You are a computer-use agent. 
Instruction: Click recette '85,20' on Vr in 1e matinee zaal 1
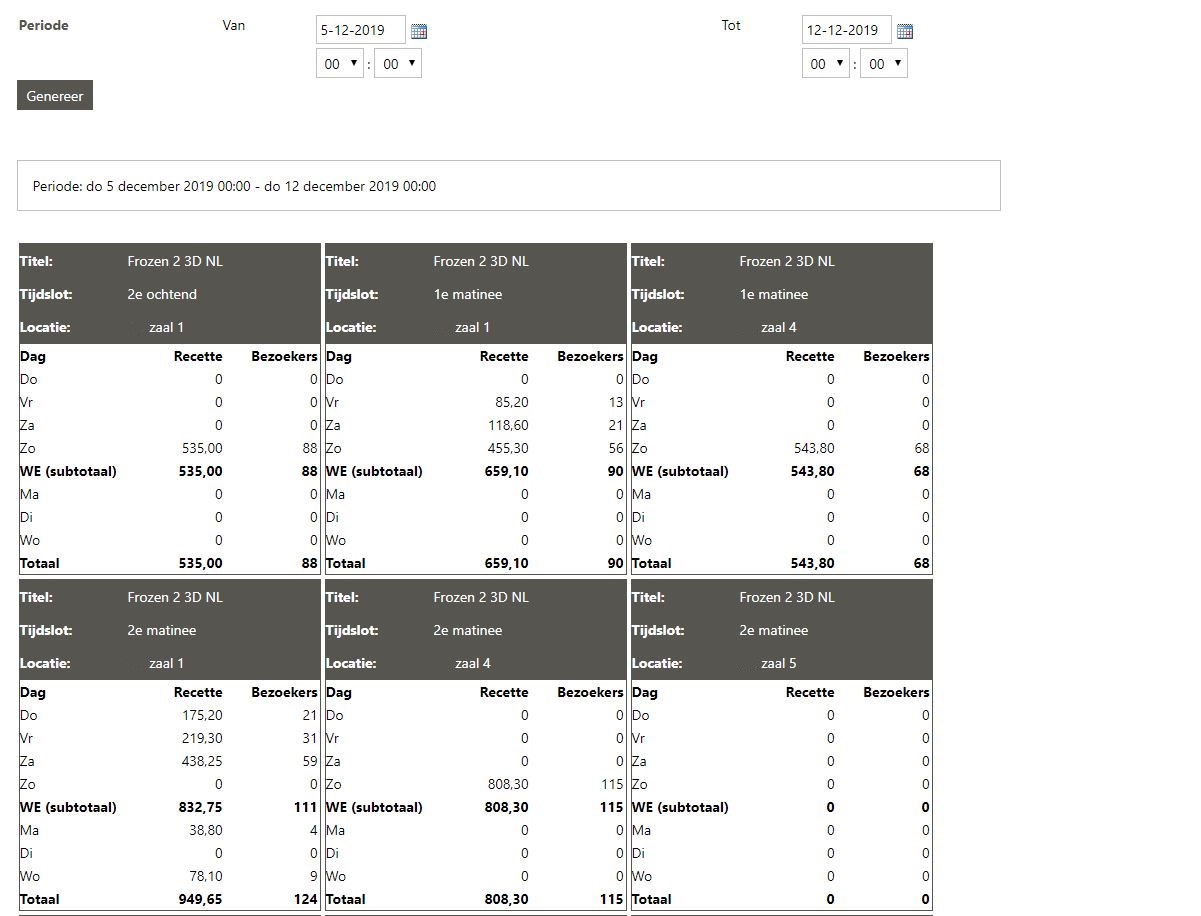point(511,402)
